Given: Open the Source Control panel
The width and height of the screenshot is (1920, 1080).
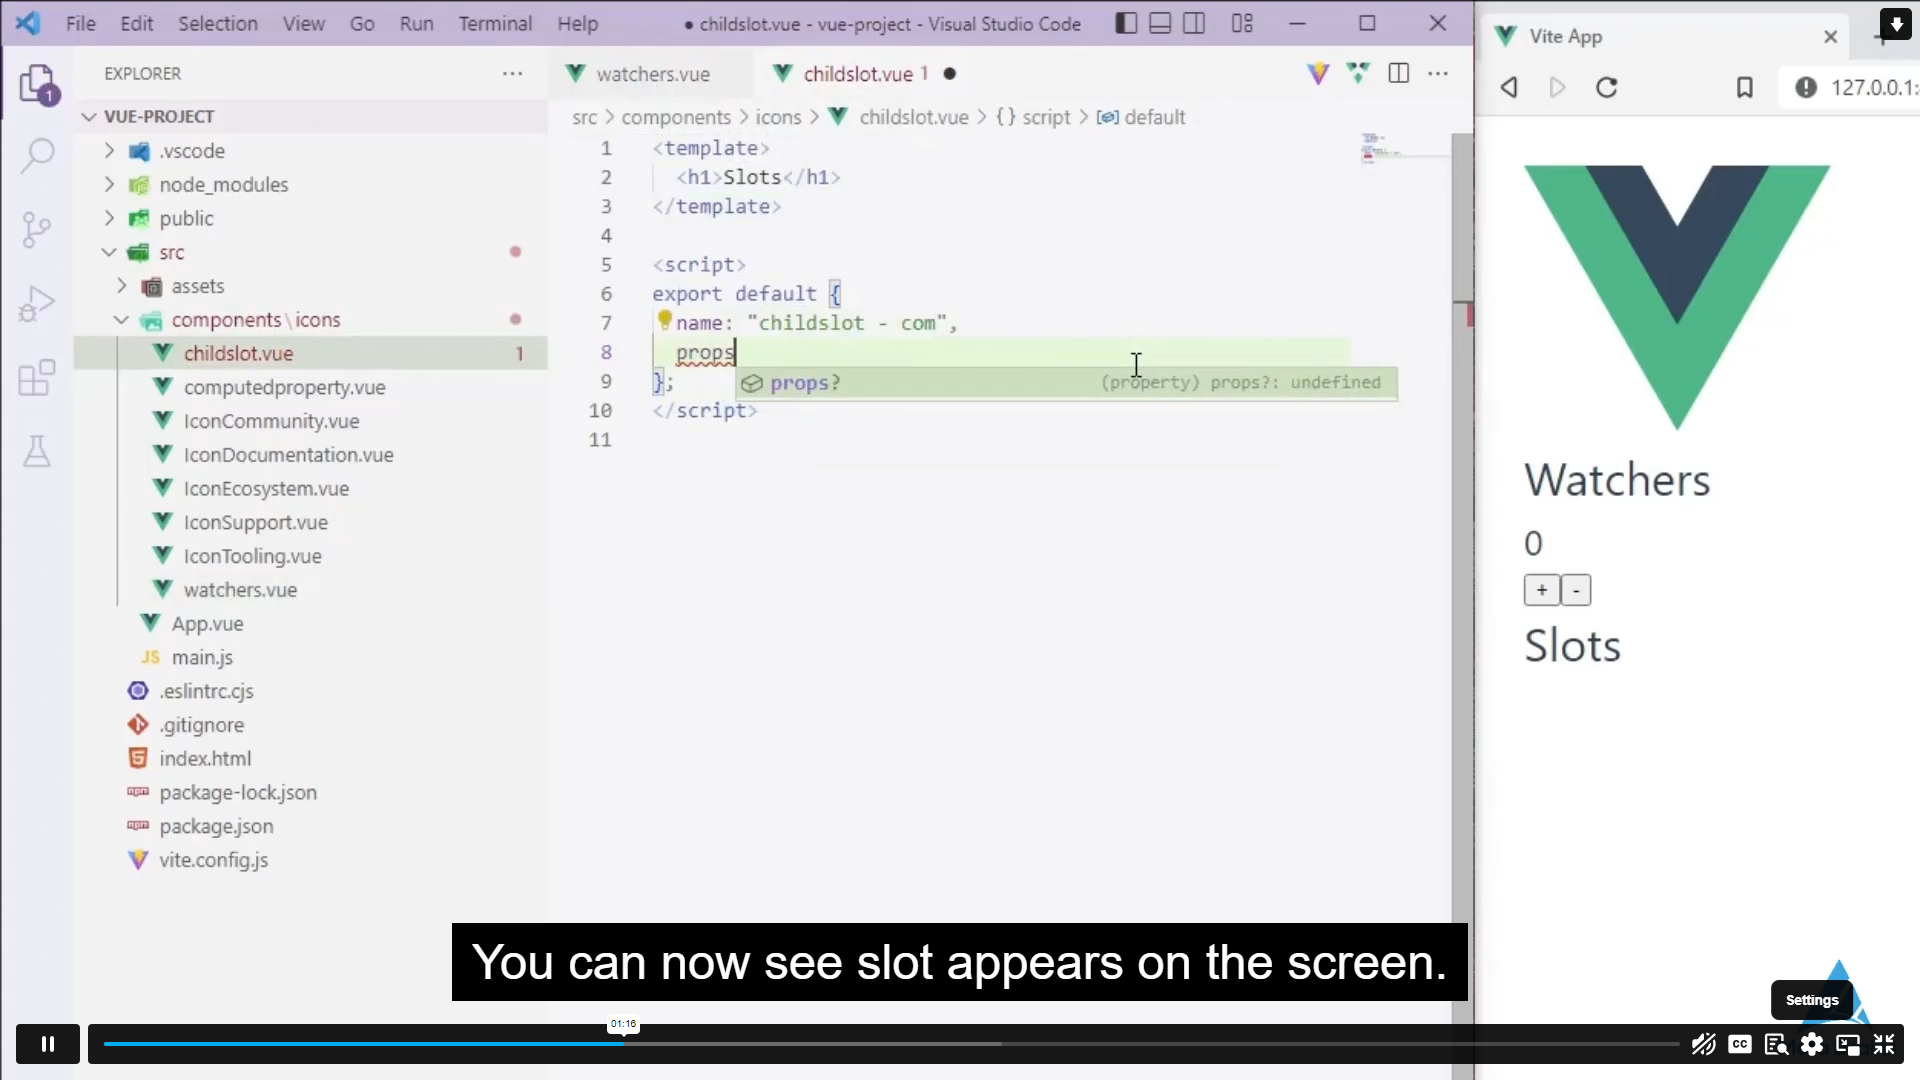Looking at the screenshot, I should (x=37, y=229).
